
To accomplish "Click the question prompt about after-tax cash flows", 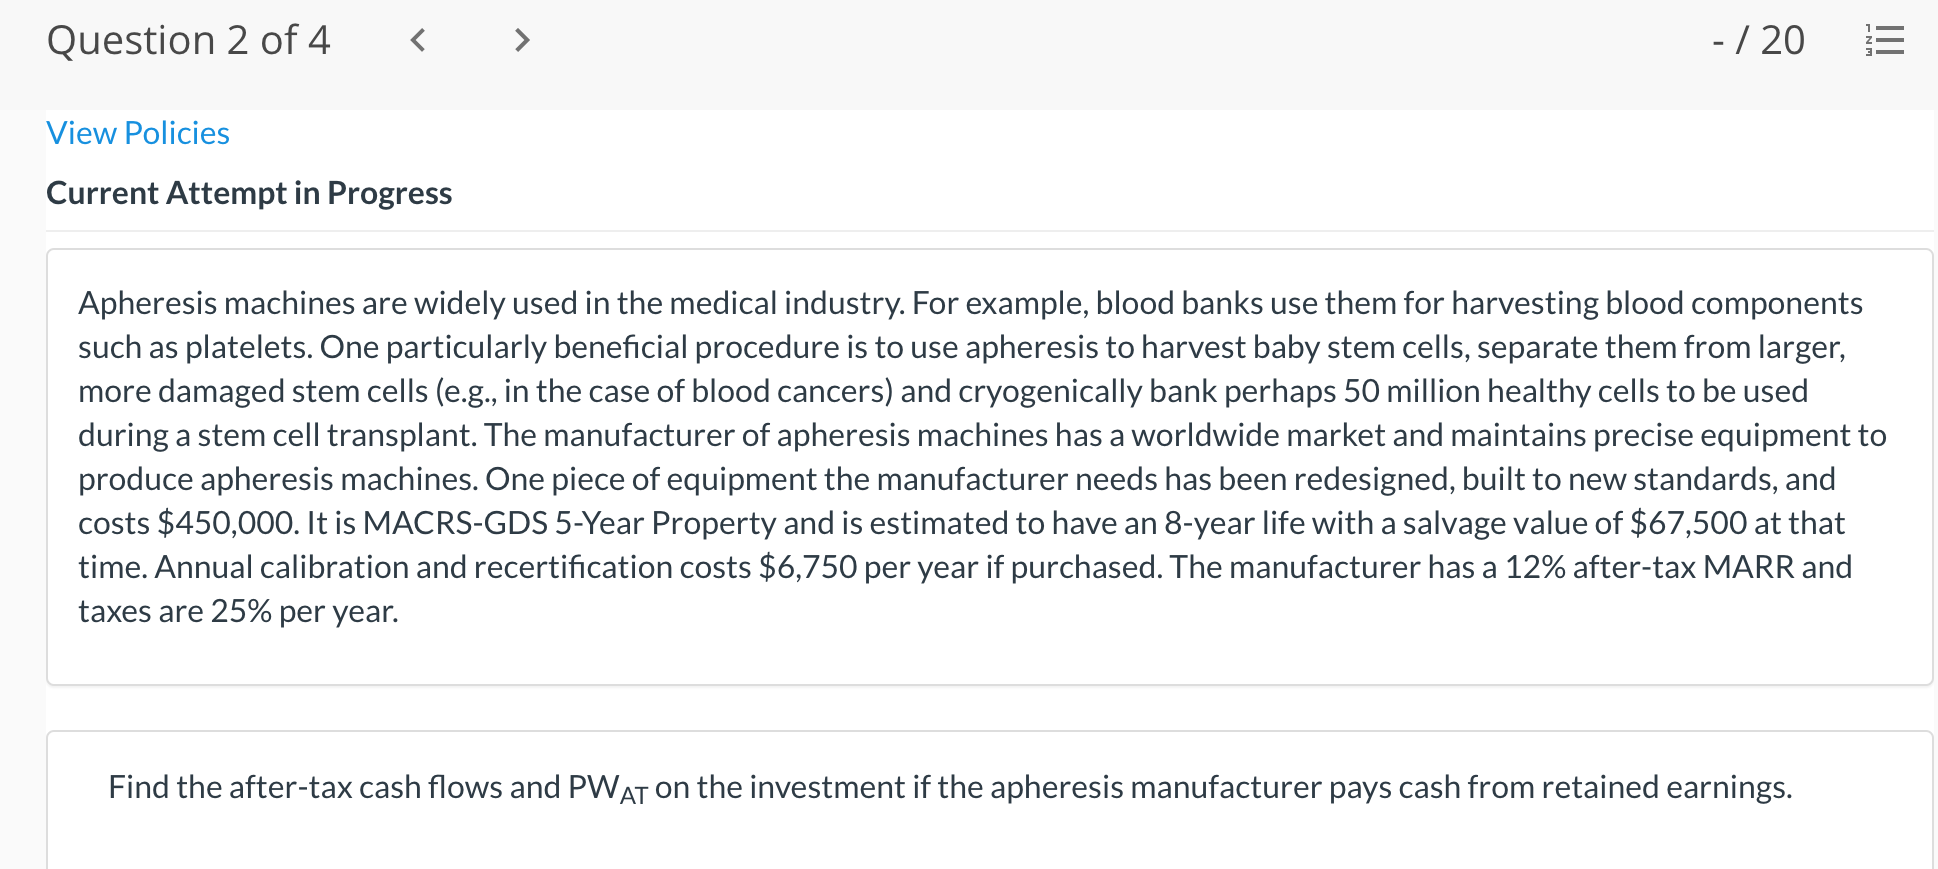I will click(x=950, y=787).
